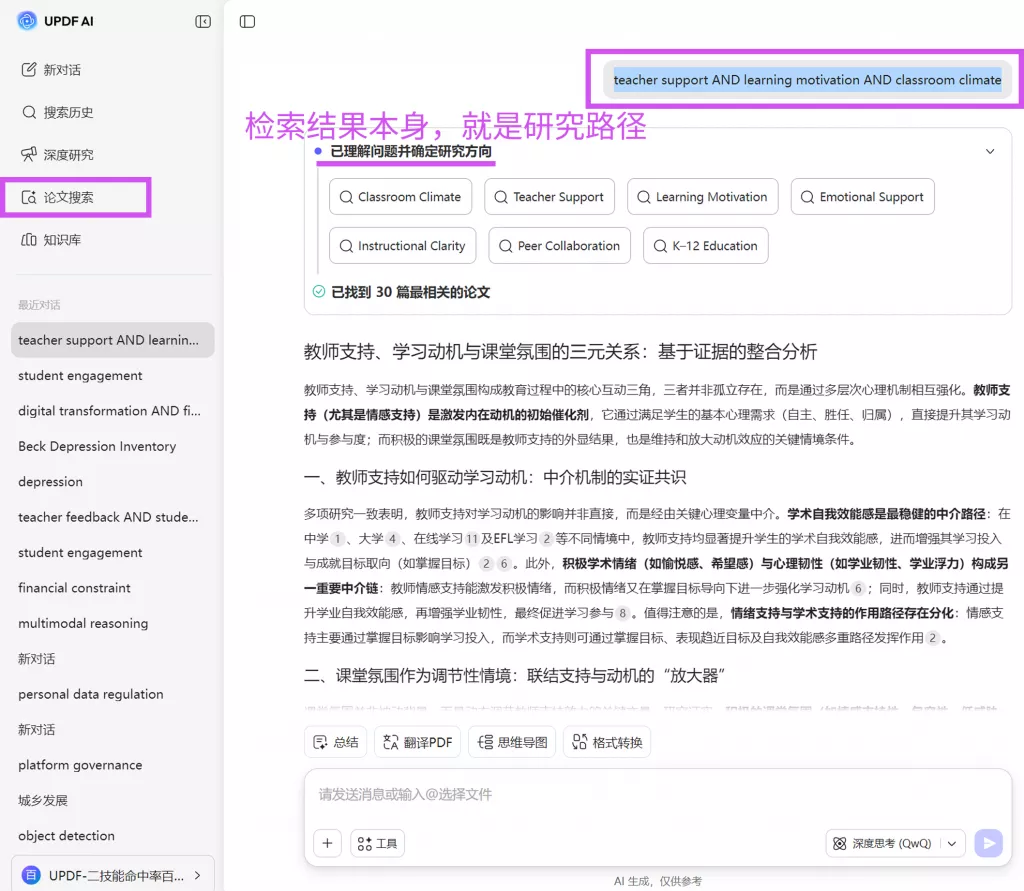Screen dimensions: 1024x891
Task: Open the 工具 selector near the input box
Action: pyautogui.click(x=377, y=843)
